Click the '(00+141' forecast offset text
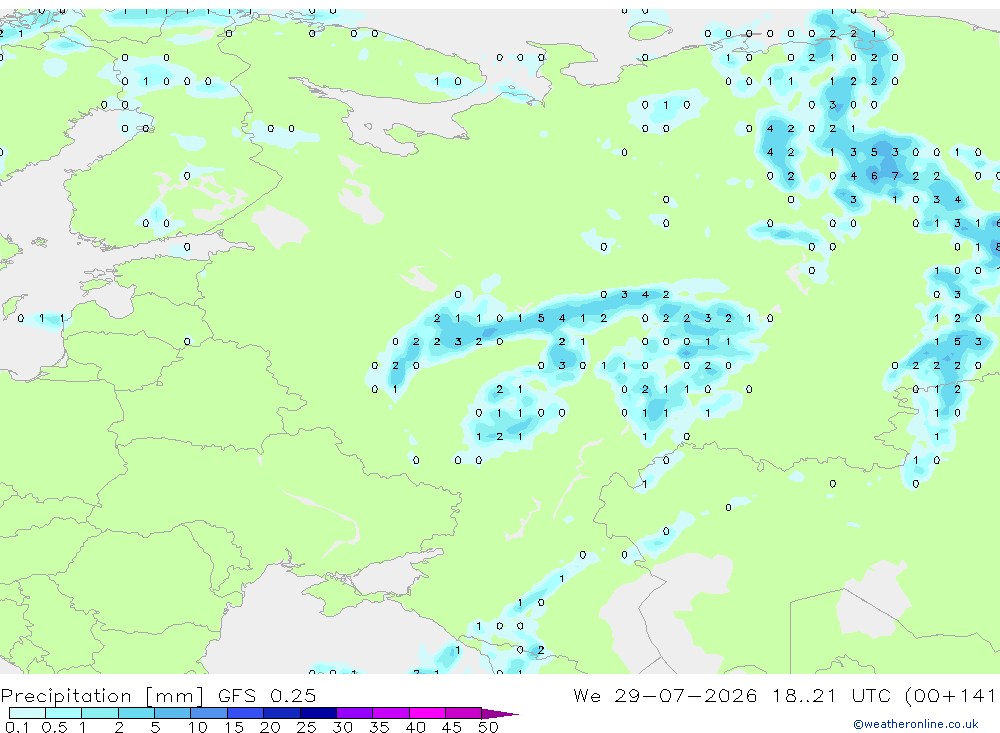This screenshot has height=733, width=1000. point(950,696)
